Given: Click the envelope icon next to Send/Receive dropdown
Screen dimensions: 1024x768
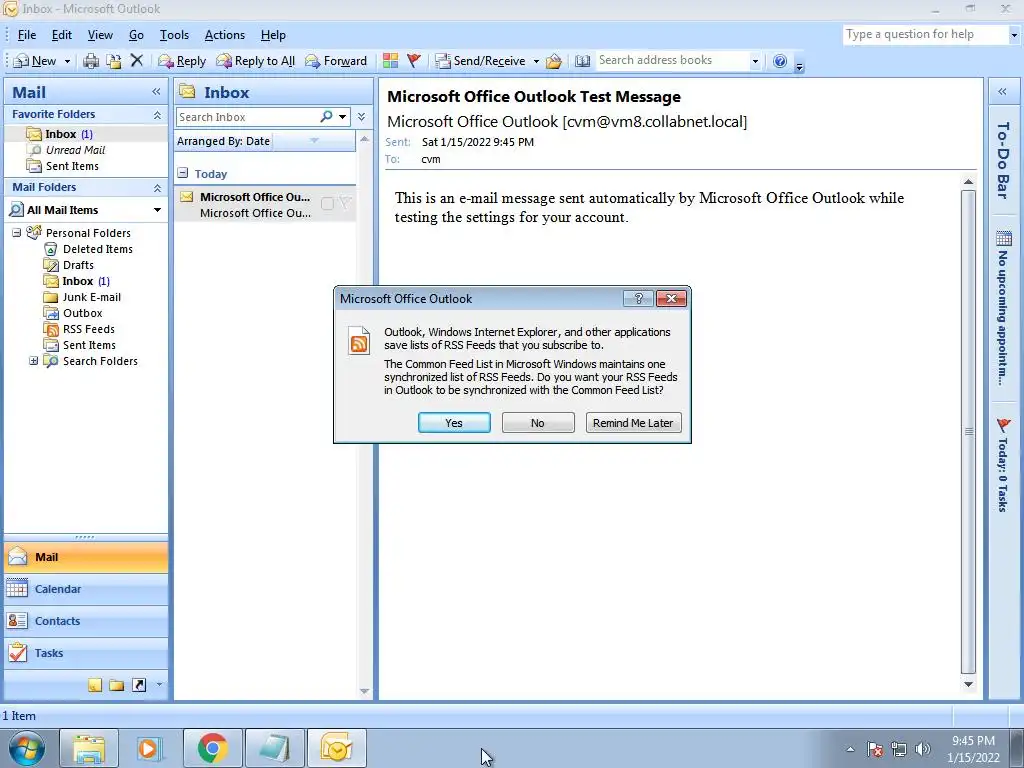Looking at the screenshot, I should (554, 61).
